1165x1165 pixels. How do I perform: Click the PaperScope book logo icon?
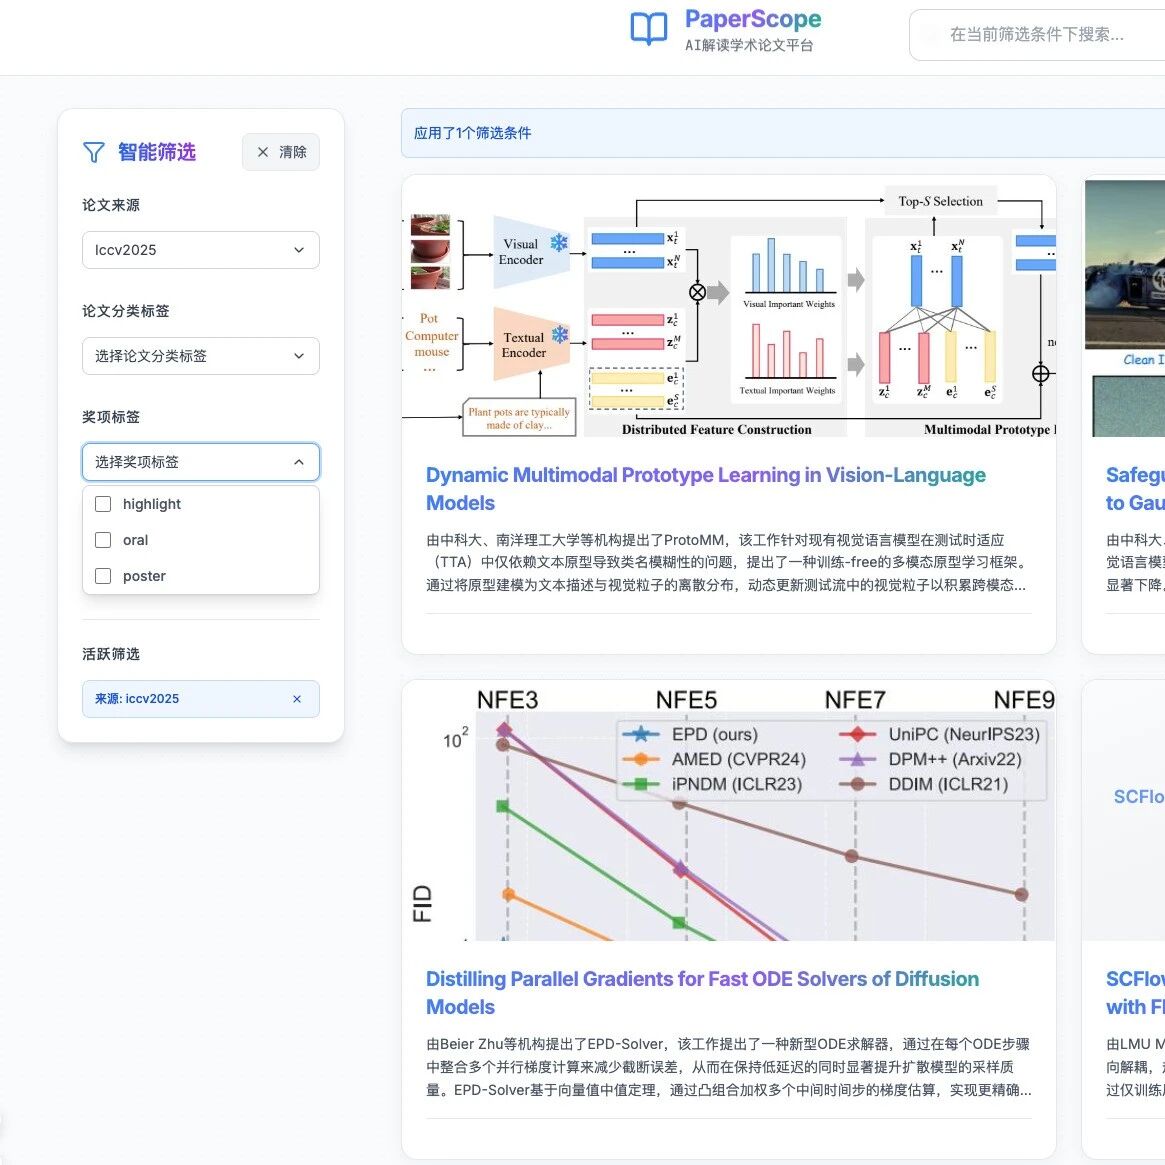coord(648,29)
